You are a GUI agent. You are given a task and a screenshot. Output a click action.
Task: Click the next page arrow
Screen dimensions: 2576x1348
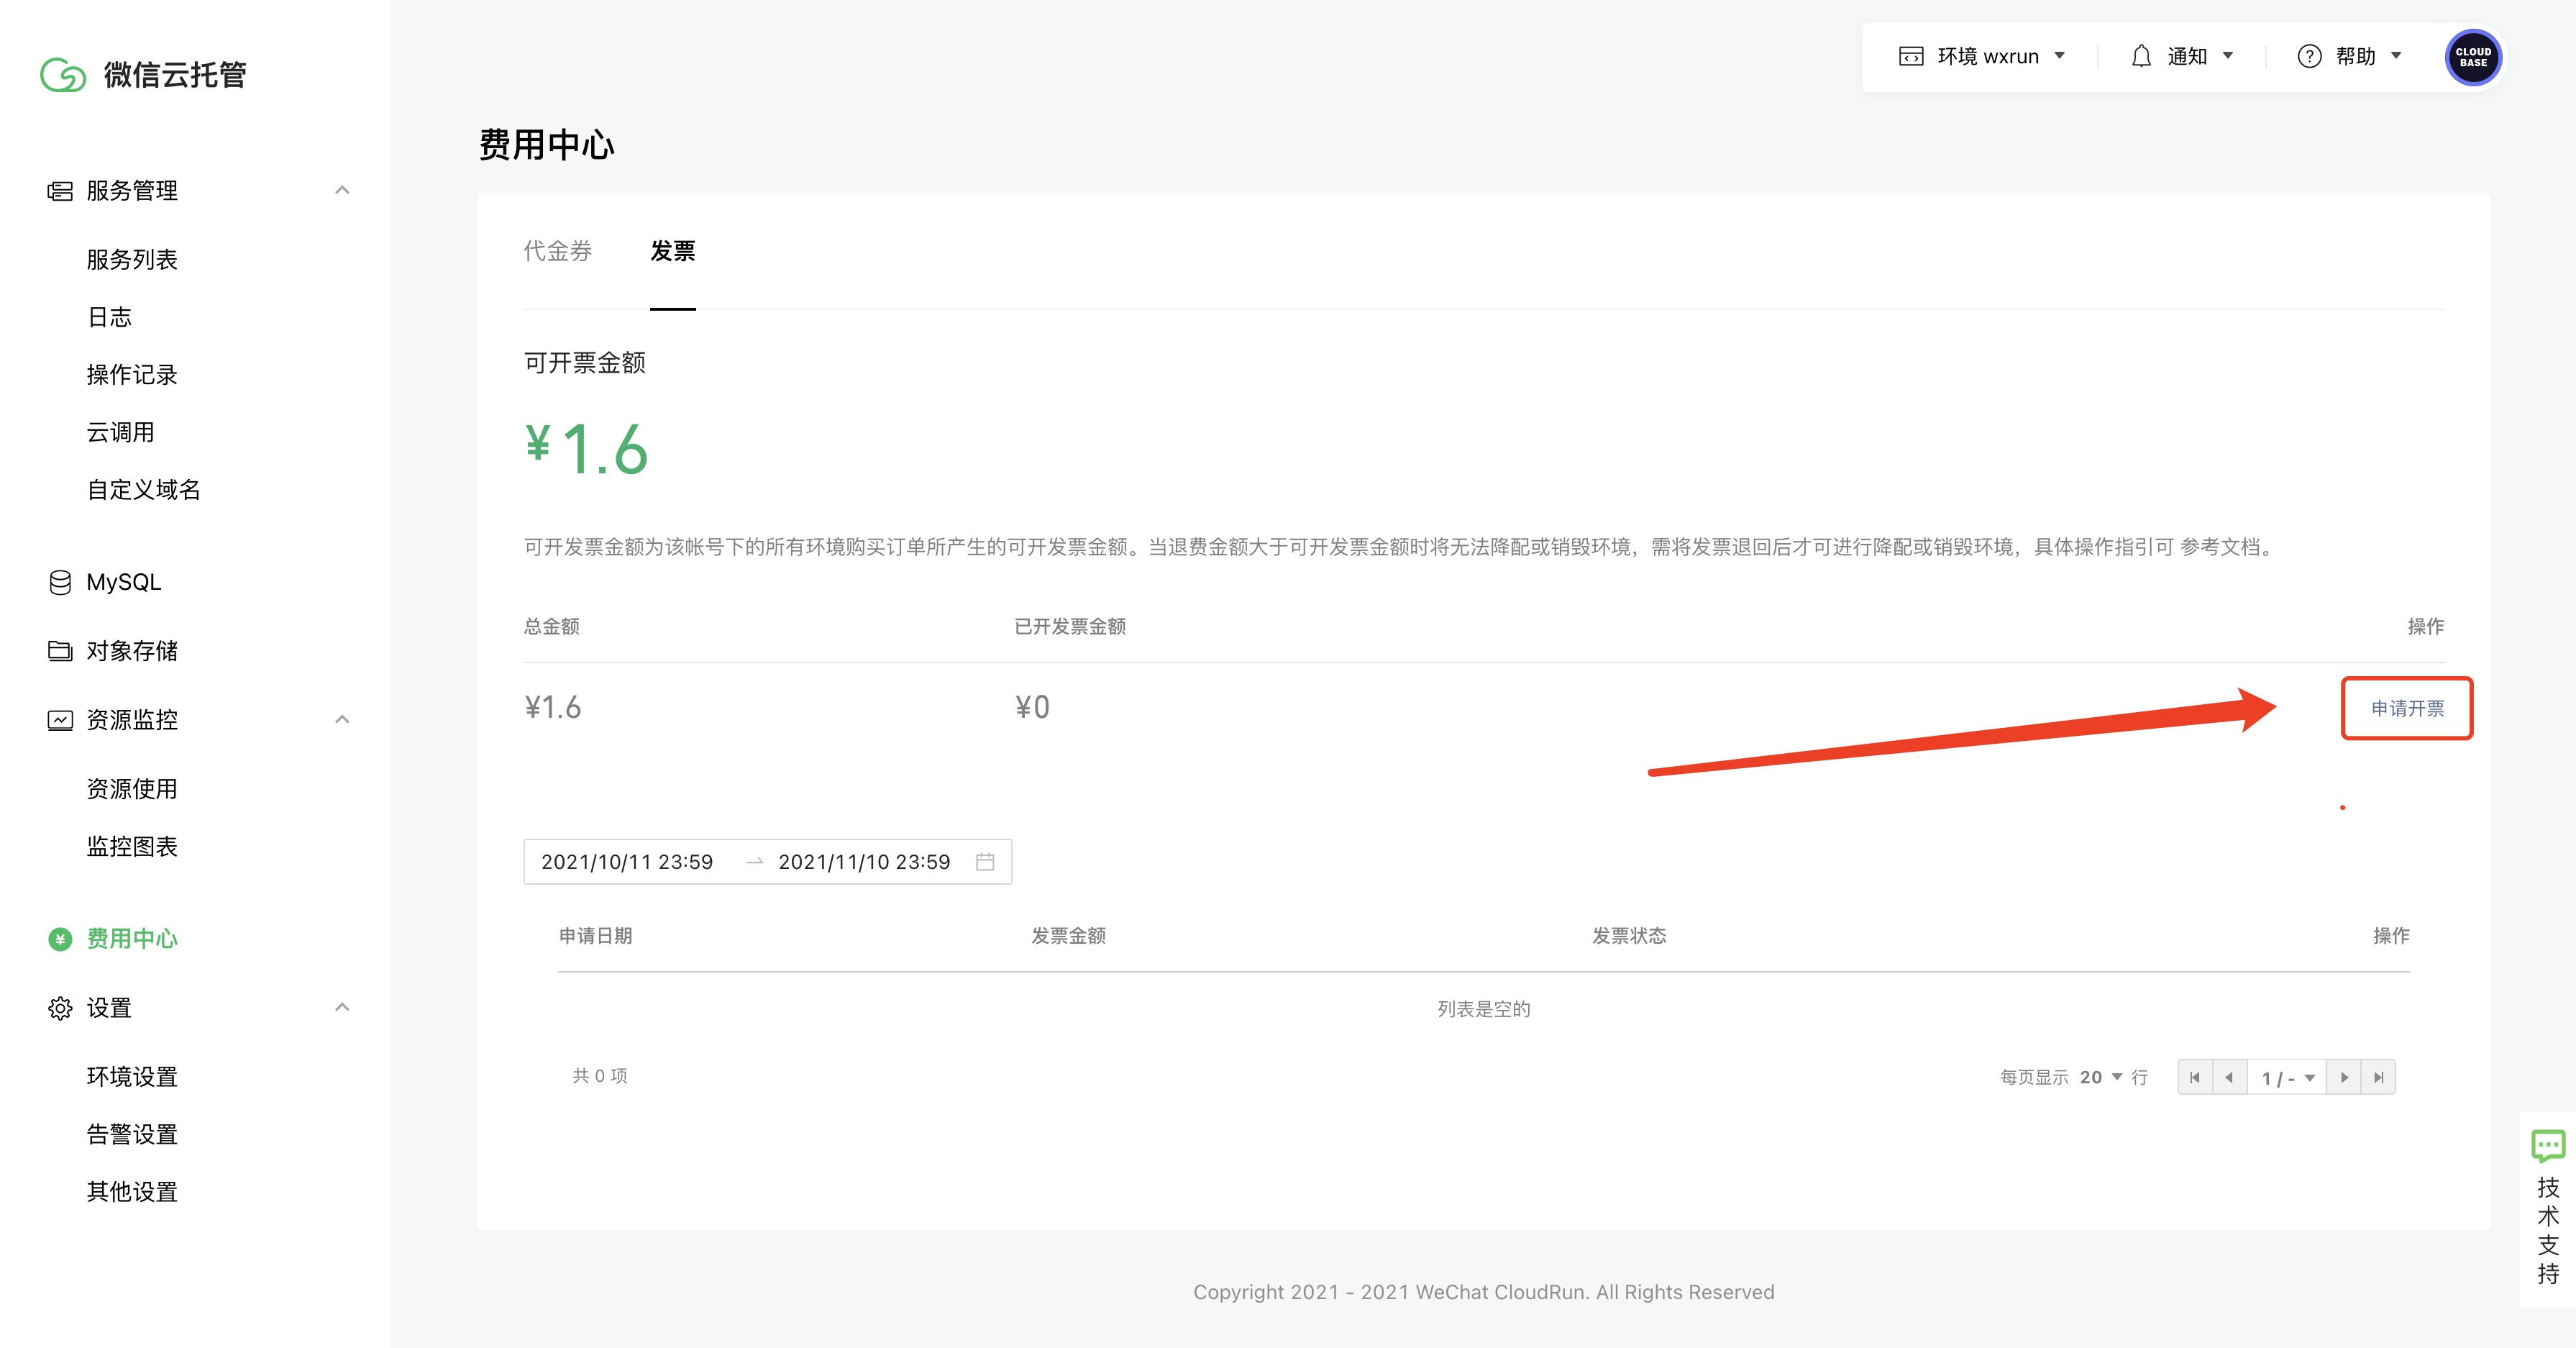(2344, 1077)
